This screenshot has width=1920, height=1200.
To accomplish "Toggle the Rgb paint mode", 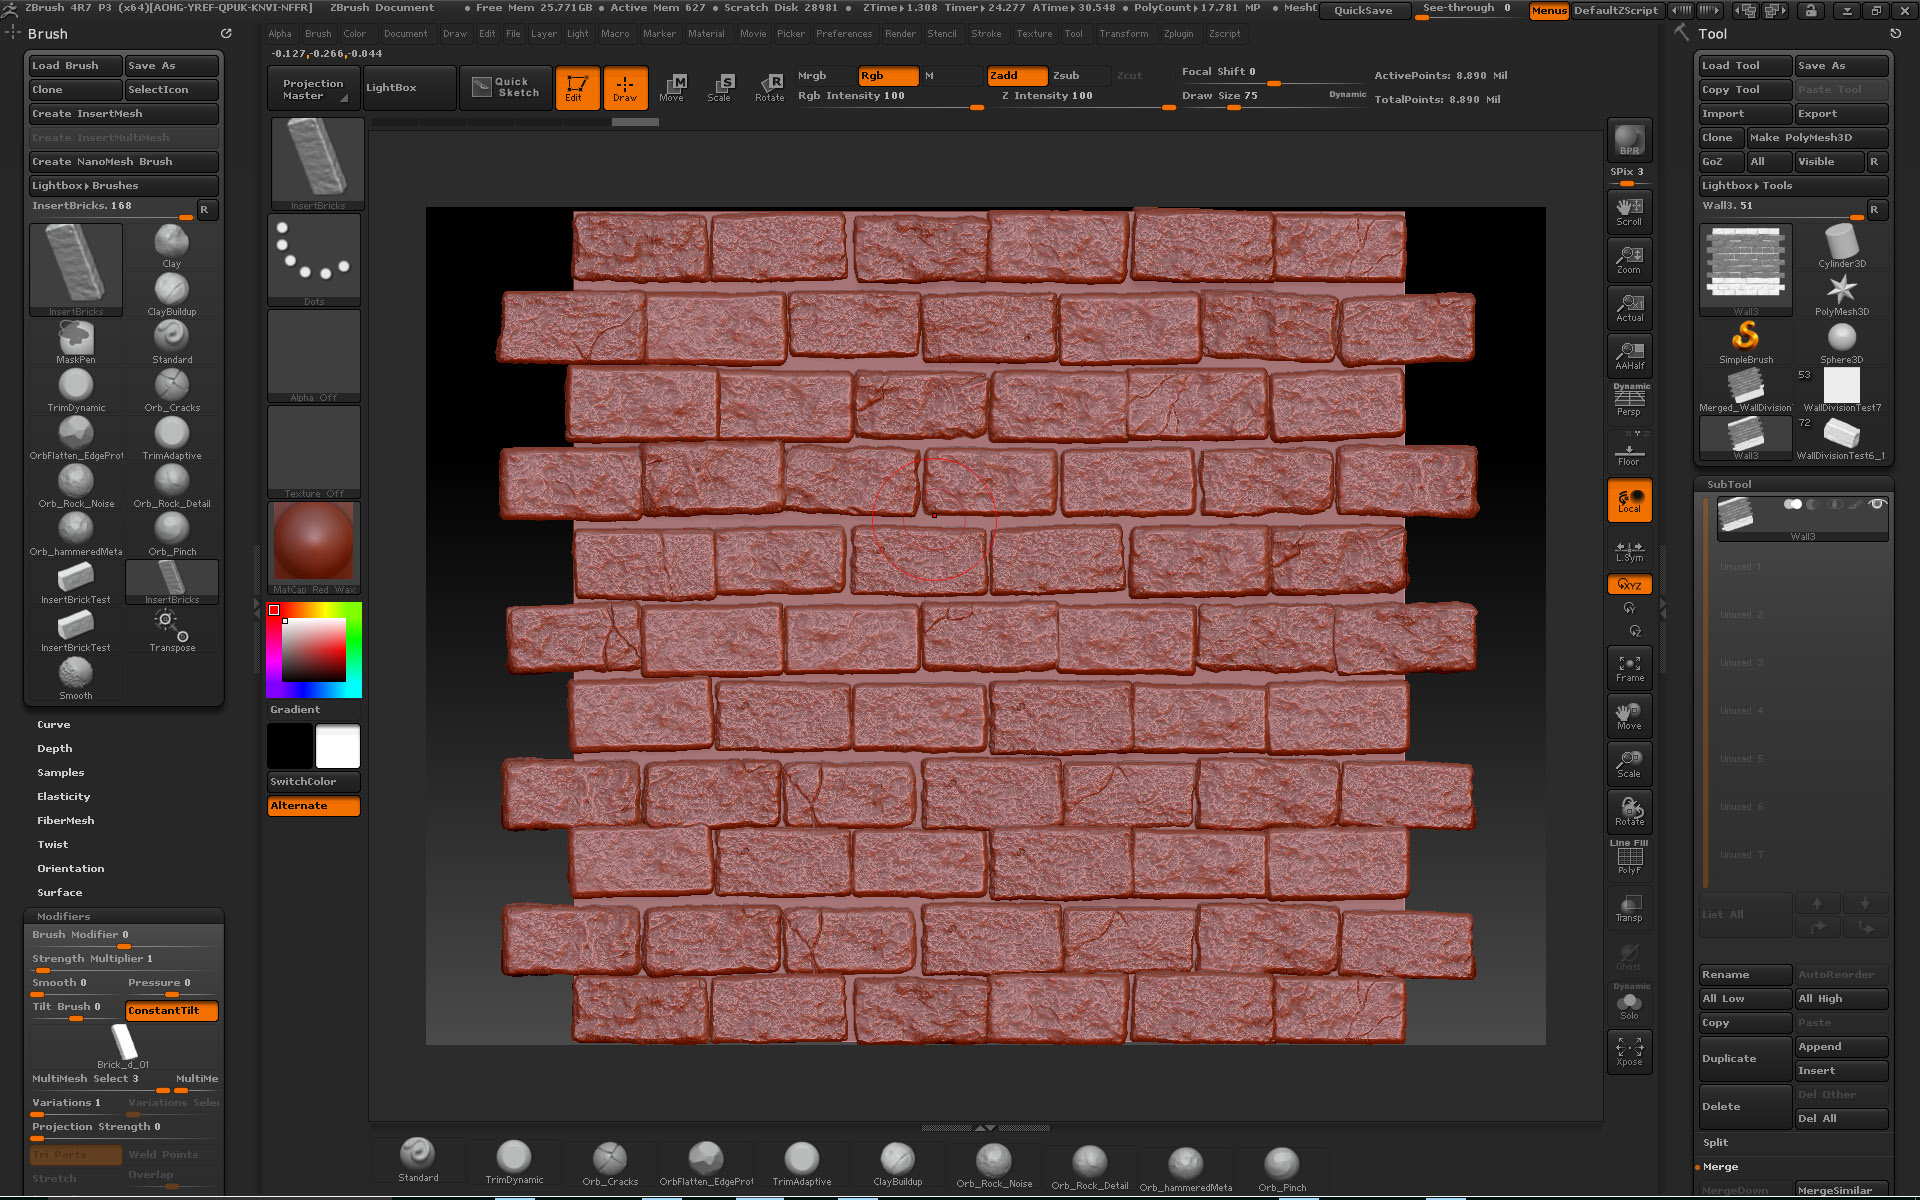I will 888,76.
